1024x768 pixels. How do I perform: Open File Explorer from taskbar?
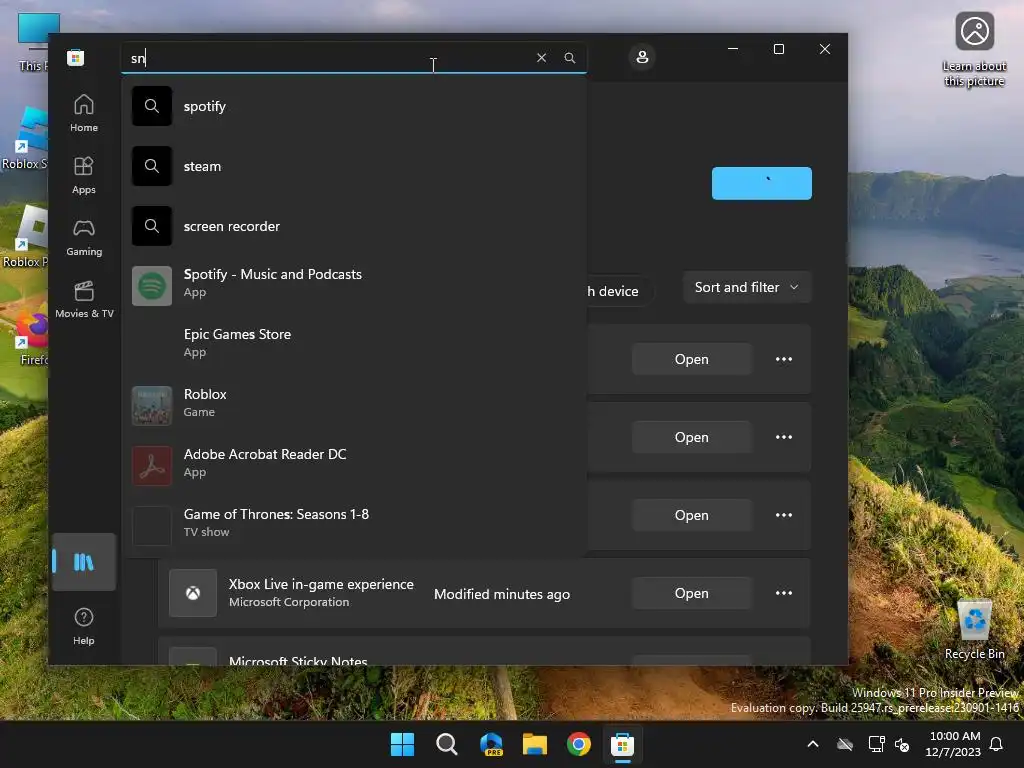coord(535,744)
